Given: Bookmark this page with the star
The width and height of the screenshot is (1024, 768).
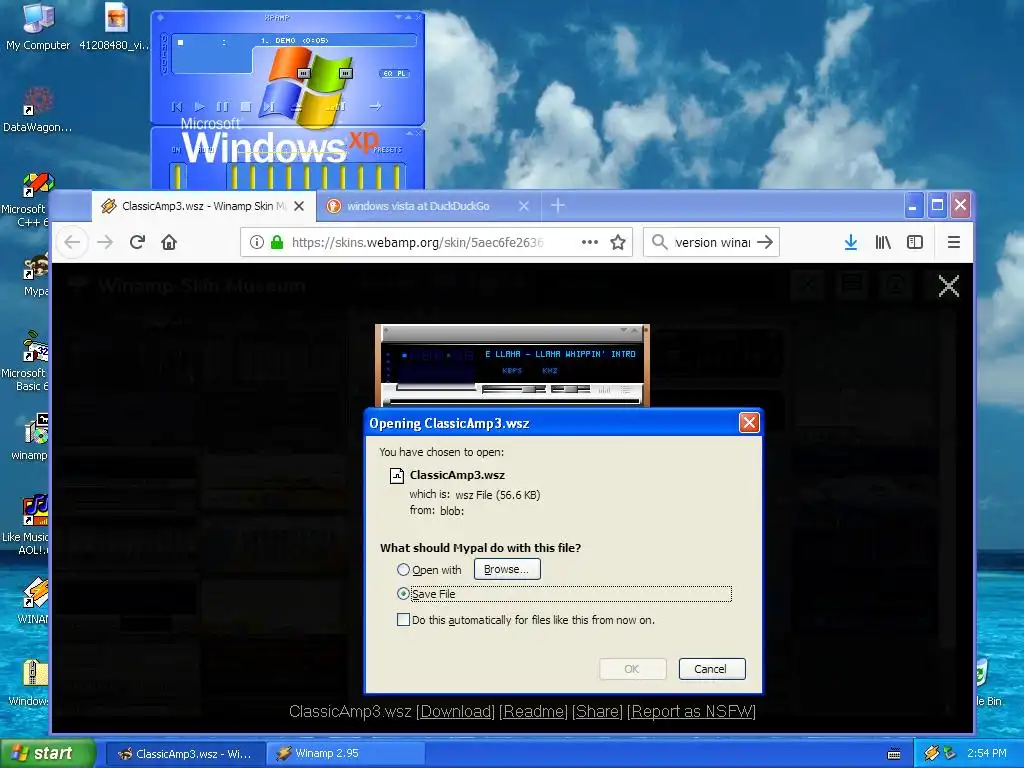Looking at the screenshot, I should (x=618, y=242).
